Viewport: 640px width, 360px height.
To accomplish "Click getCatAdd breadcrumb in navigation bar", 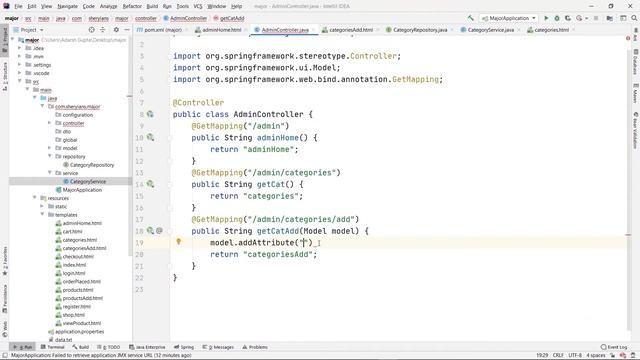I will (x=229, y=18).
